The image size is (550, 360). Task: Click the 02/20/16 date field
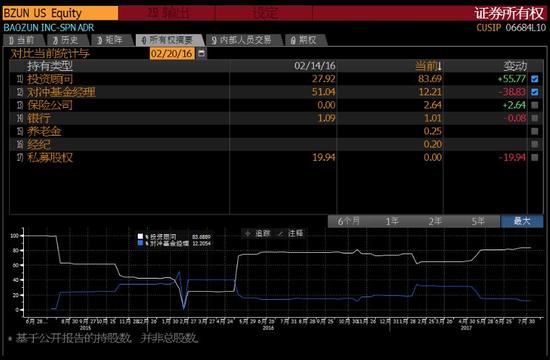tap(172, 53)
